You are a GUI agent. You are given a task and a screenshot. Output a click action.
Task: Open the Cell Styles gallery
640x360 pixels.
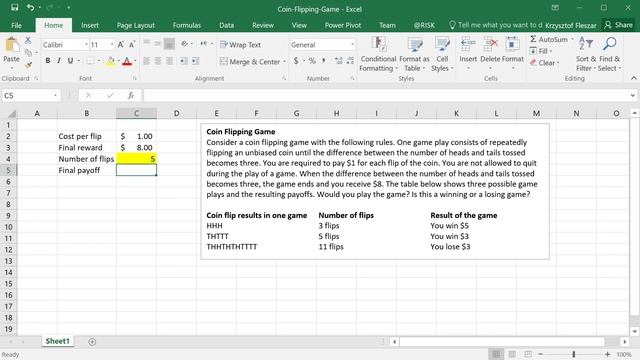point(442,54)
